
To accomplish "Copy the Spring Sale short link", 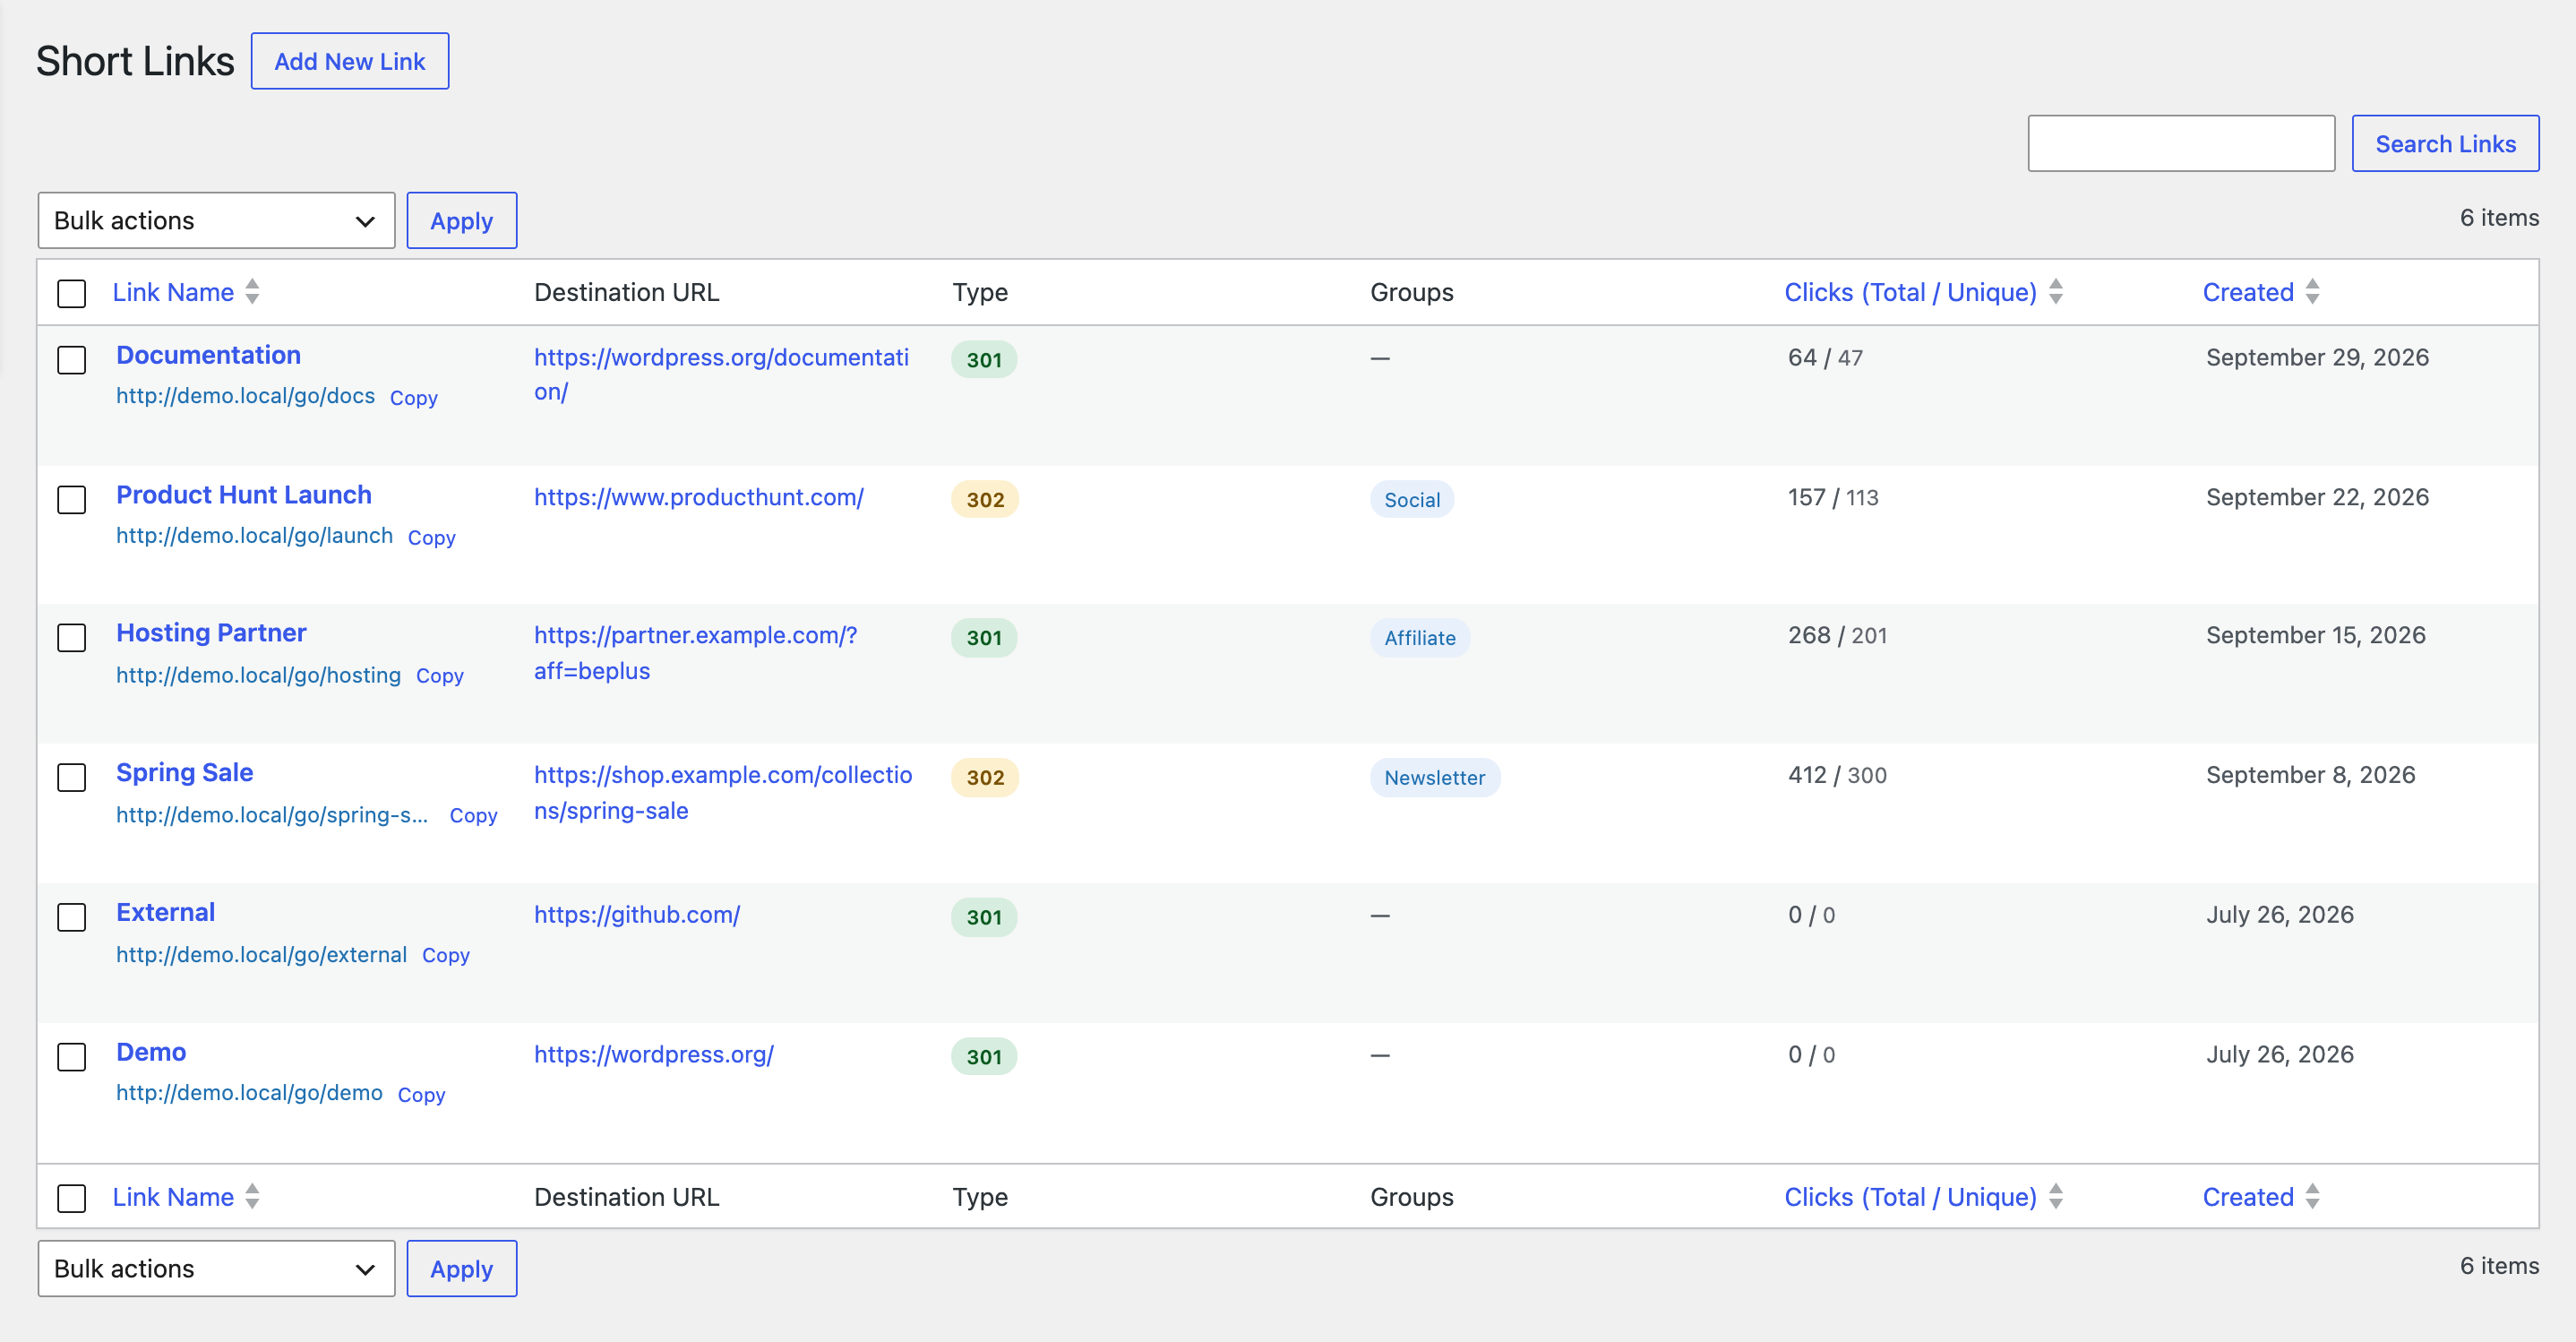I will 473,816.
